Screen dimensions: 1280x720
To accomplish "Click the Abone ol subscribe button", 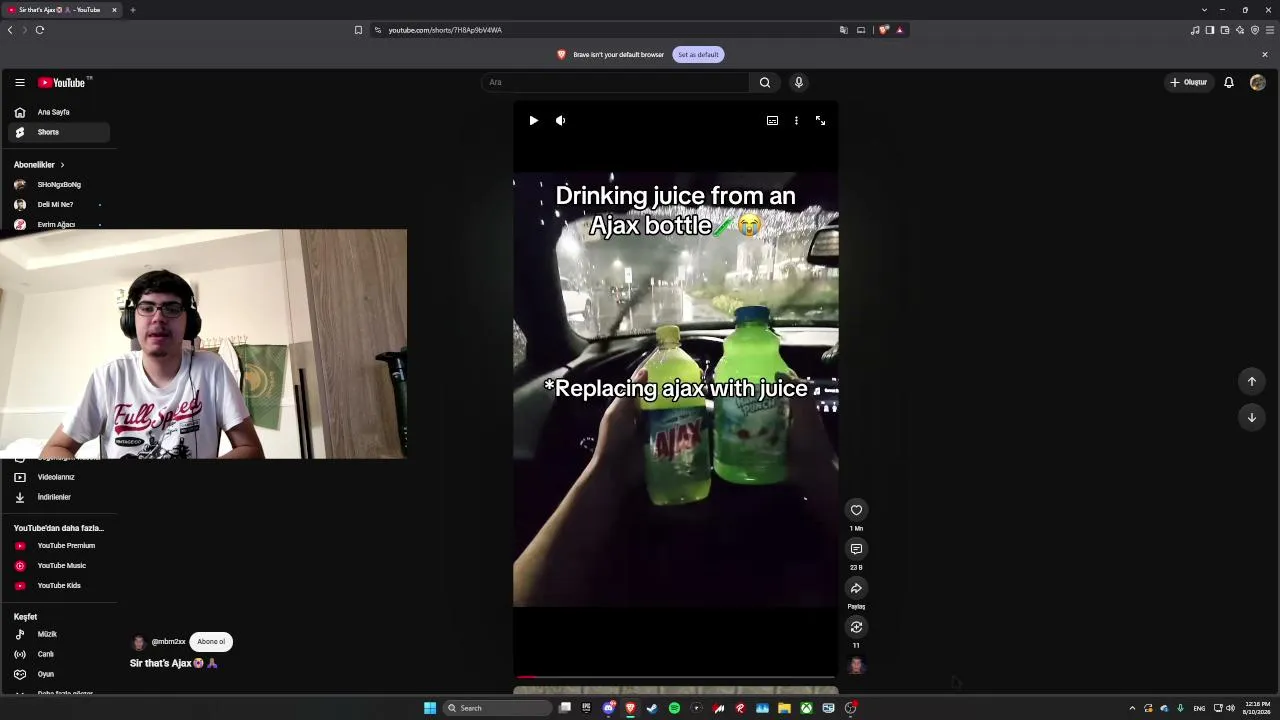I will click(x=211, y=642).
